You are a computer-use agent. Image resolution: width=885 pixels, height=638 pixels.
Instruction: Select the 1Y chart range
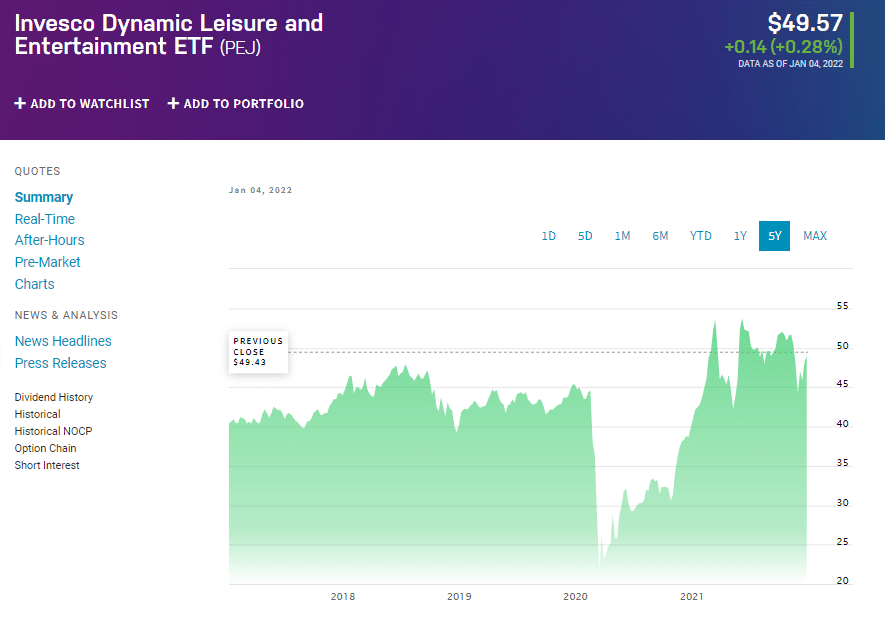coord(740,236)
